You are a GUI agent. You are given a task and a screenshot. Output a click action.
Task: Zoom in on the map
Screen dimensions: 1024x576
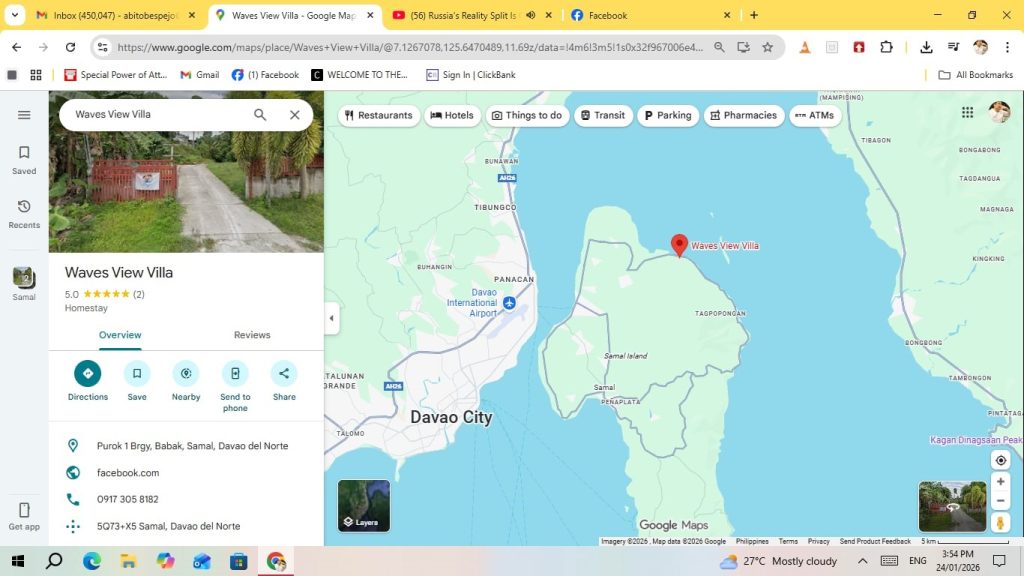click(x=1000, y=482)
